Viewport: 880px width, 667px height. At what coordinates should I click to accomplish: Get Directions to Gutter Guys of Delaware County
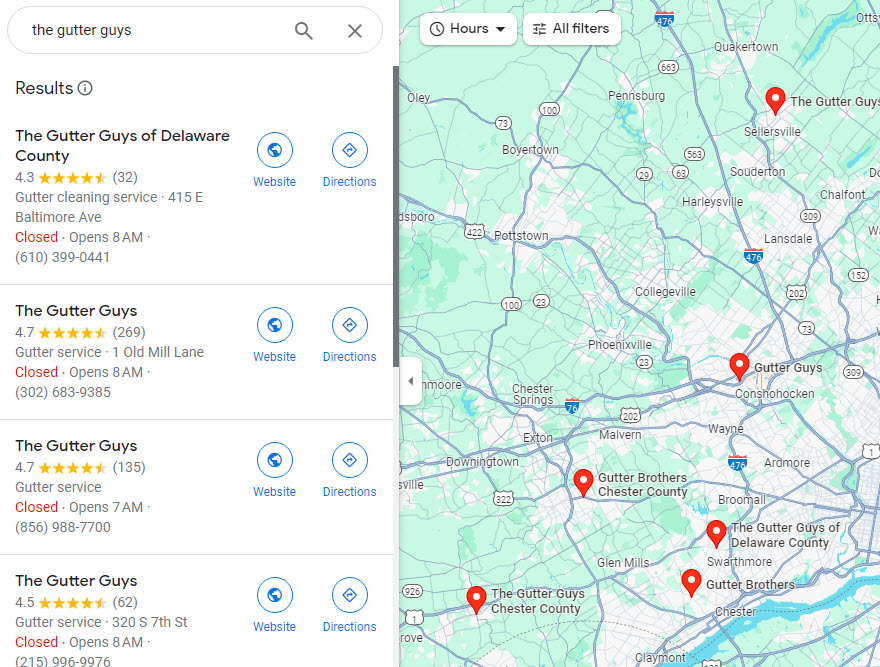[x=349, y=160]
